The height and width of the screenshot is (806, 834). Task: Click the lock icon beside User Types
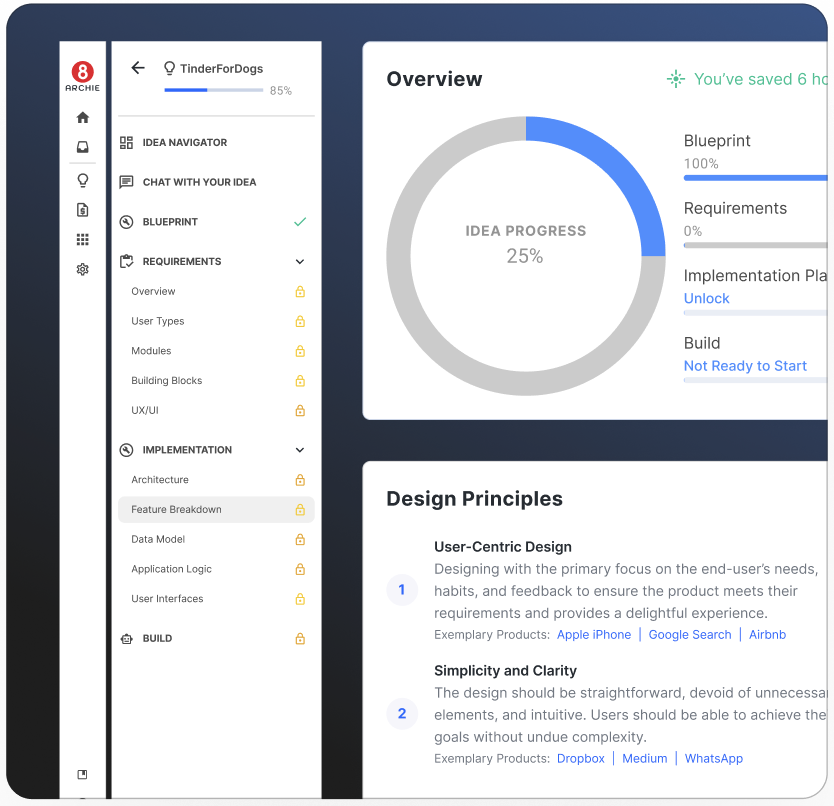pos(299,321)
